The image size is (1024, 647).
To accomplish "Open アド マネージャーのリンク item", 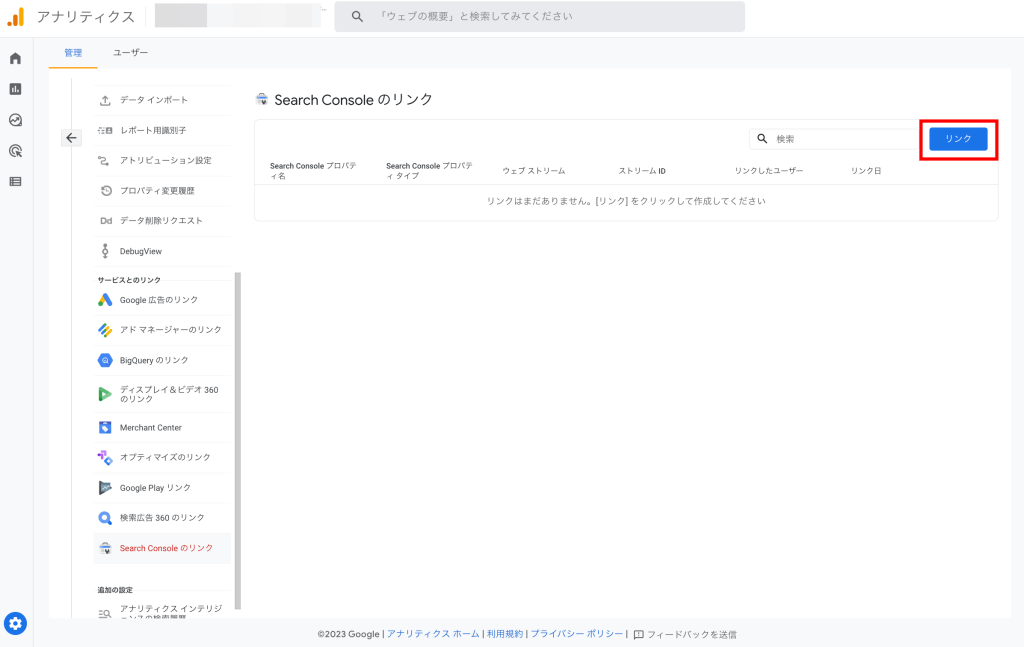I will [x=162, y=330].
